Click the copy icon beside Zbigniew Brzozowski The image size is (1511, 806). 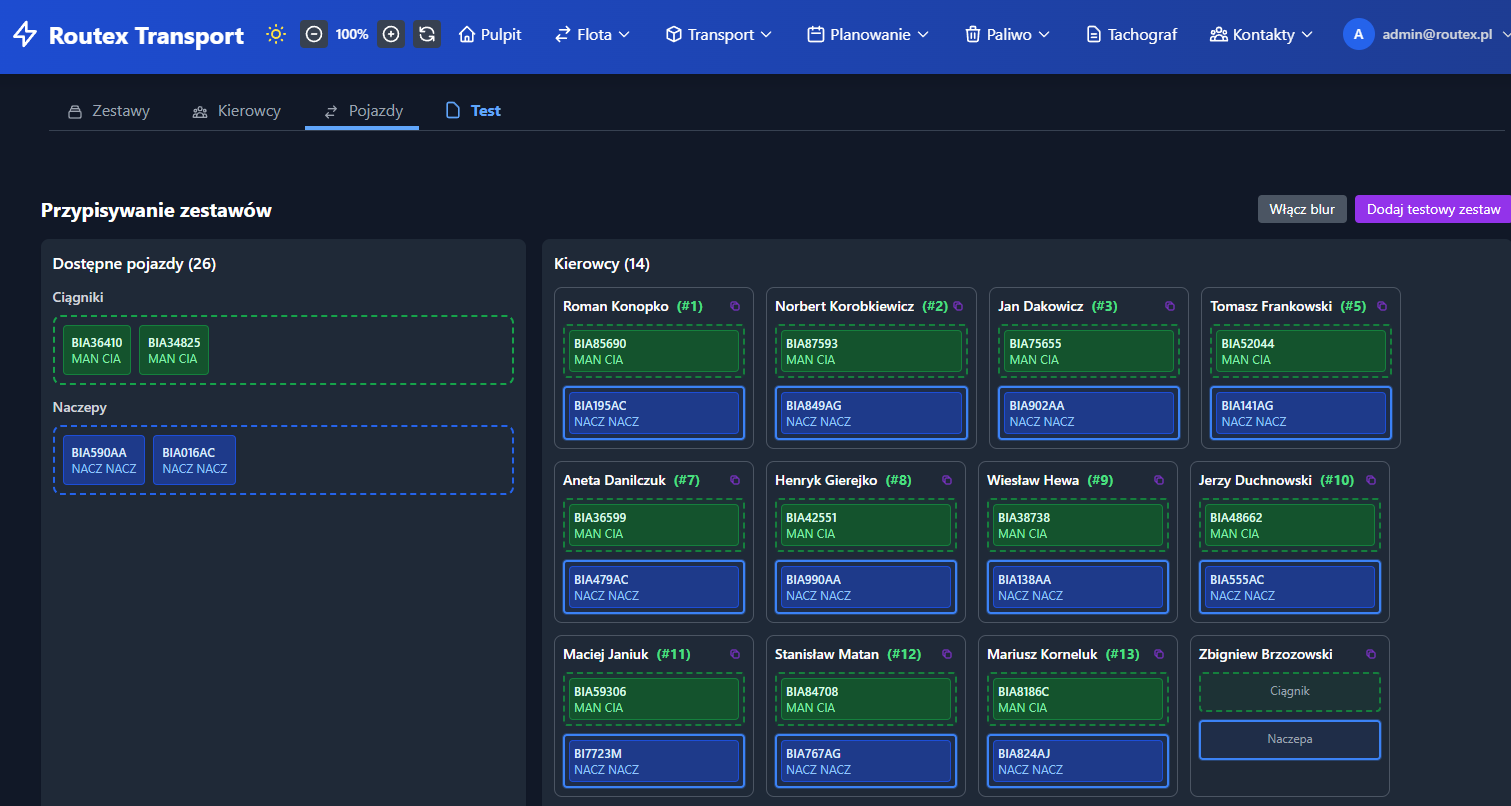tap(1370, 654)
